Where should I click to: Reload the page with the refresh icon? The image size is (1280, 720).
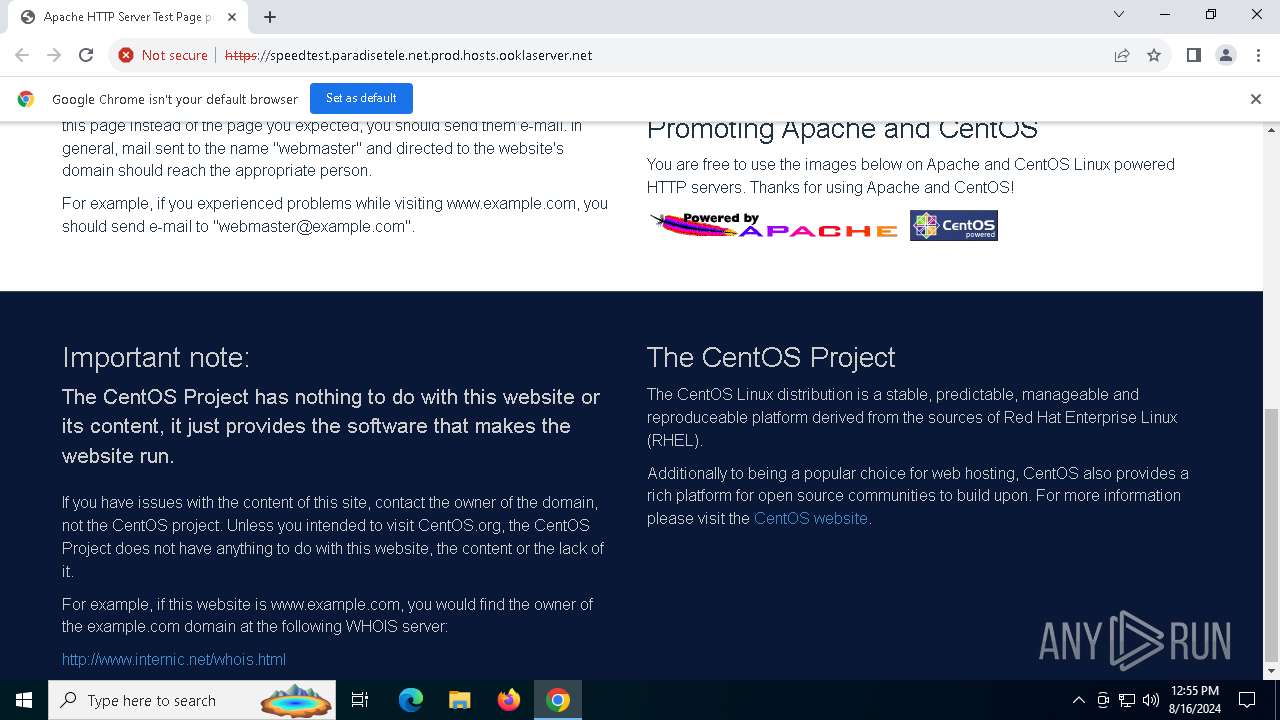(x=86, y=55)
